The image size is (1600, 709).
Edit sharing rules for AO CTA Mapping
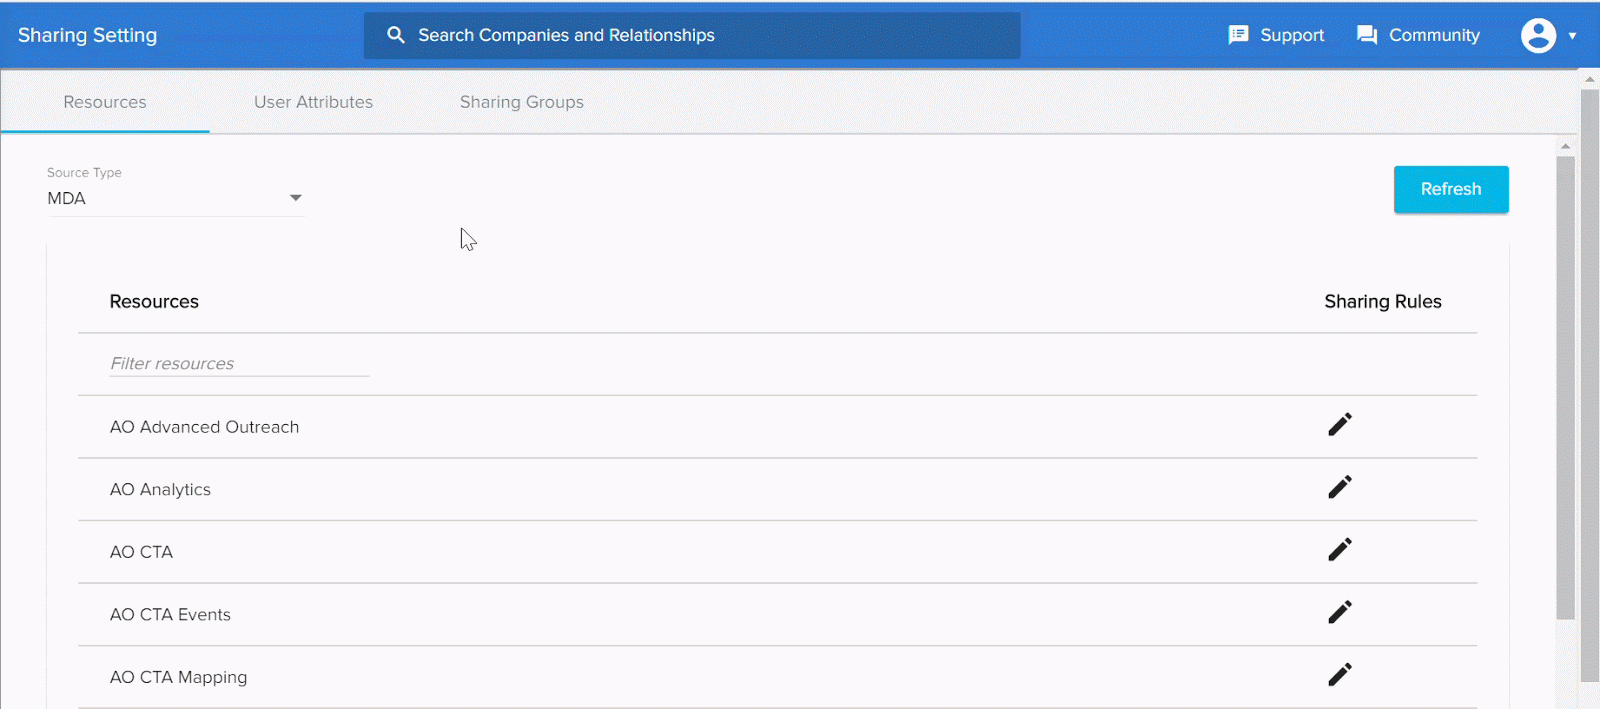(x=1340, y=675)
